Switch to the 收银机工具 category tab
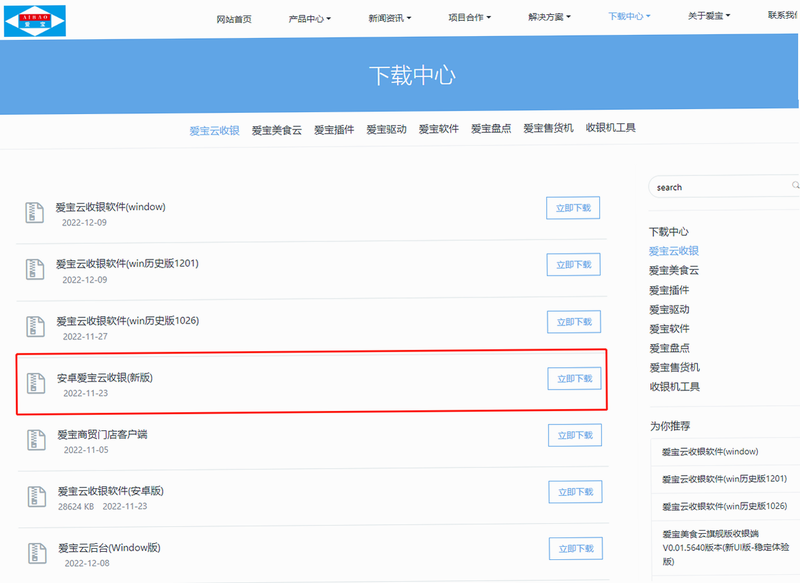800x583 pixels. (x=611, y=128)
